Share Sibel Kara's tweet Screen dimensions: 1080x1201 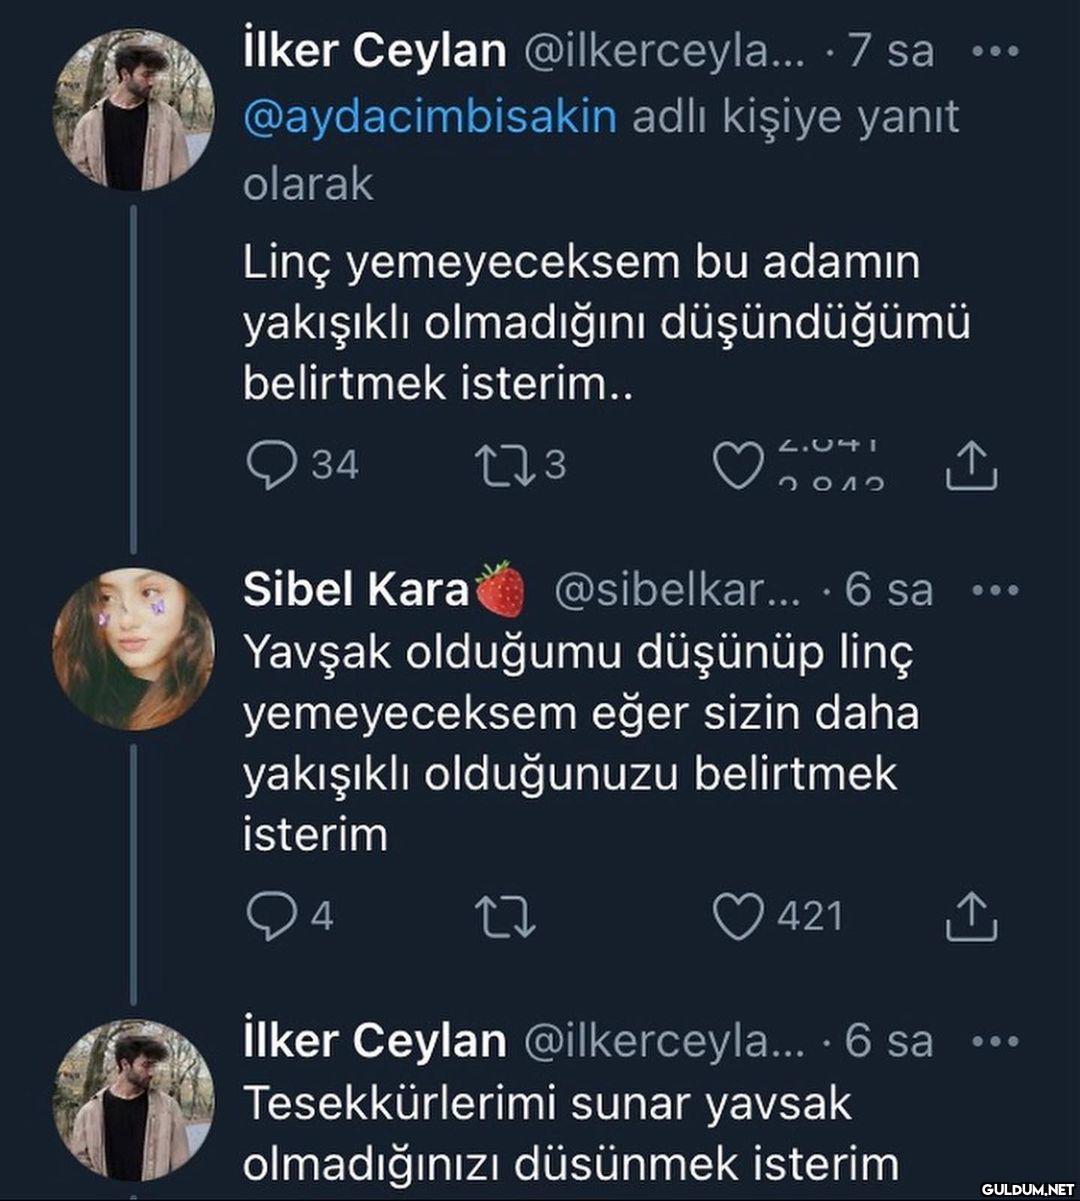coord(971,918)
